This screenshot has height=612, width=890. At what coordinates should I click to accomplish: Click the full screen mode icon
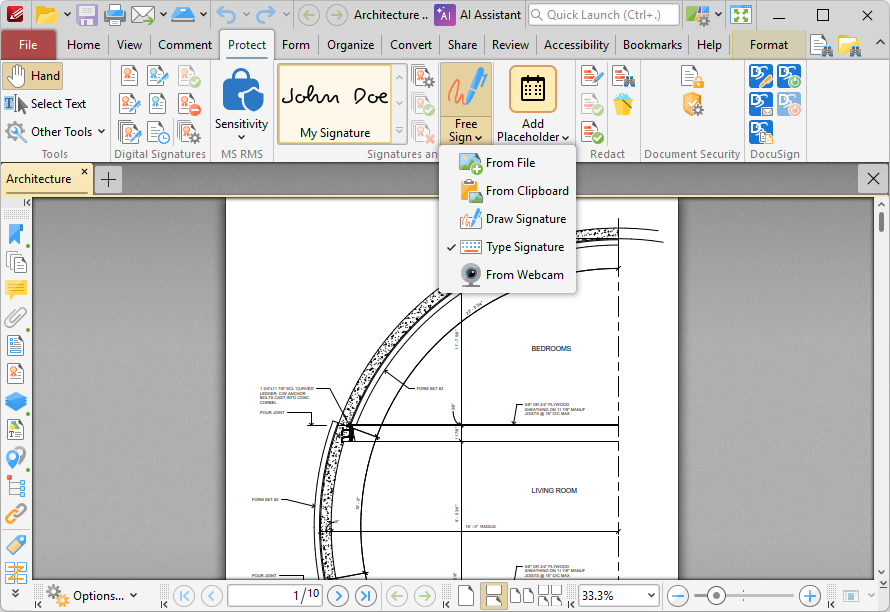point(741,15)
